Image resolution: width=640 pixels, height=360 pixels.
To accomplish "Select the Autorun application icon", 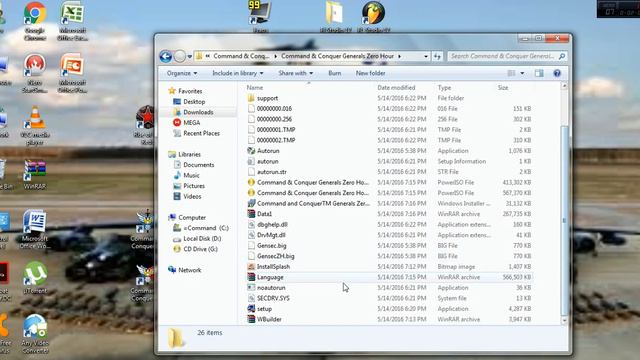I will pyautogui.click(x=251, y=151).
